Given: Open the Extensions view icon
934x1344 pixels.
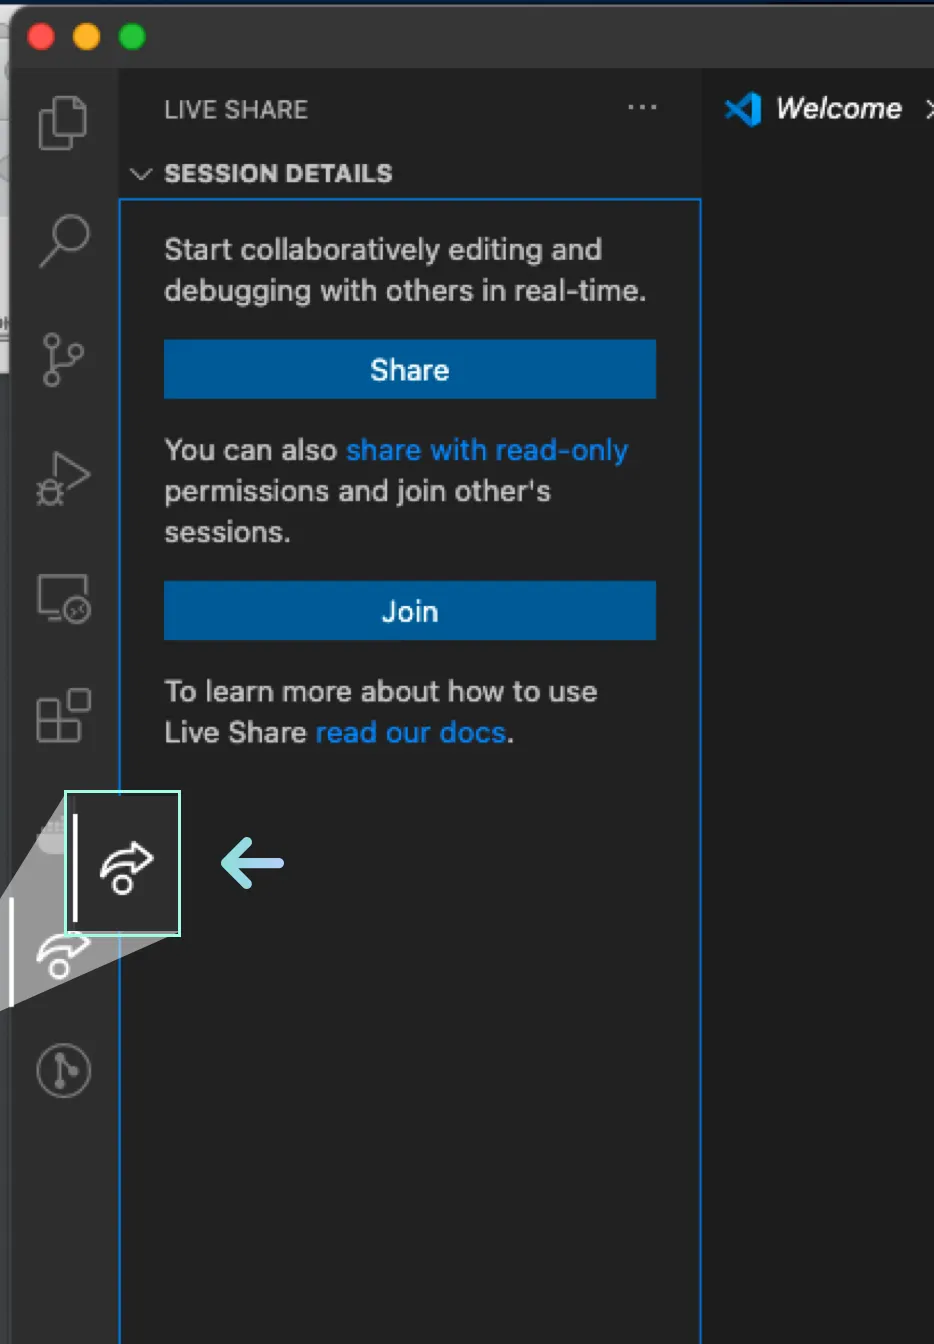Looking at the screenshot, I should click(x=63, y=716).
